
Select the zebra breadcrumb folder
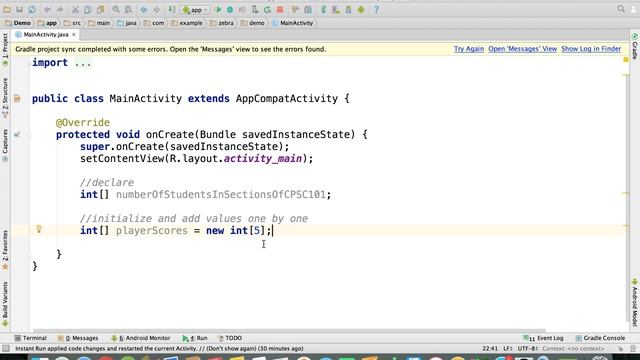pyautogui.click(x=222, y=23)
